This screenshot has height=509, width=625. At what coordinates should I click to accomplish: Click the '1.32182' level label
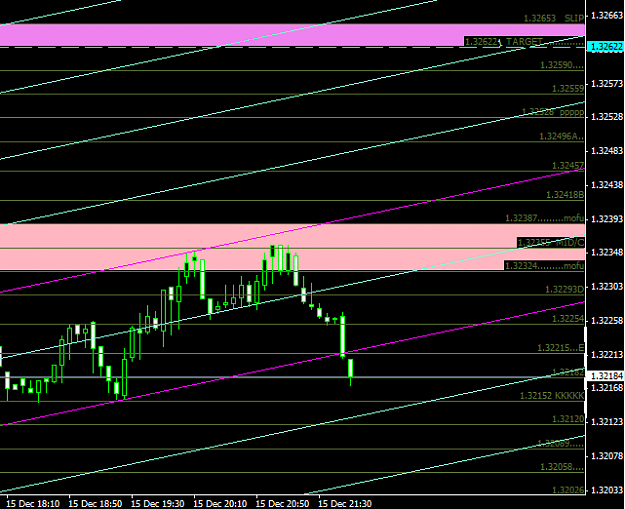click(x=568, y=373)
